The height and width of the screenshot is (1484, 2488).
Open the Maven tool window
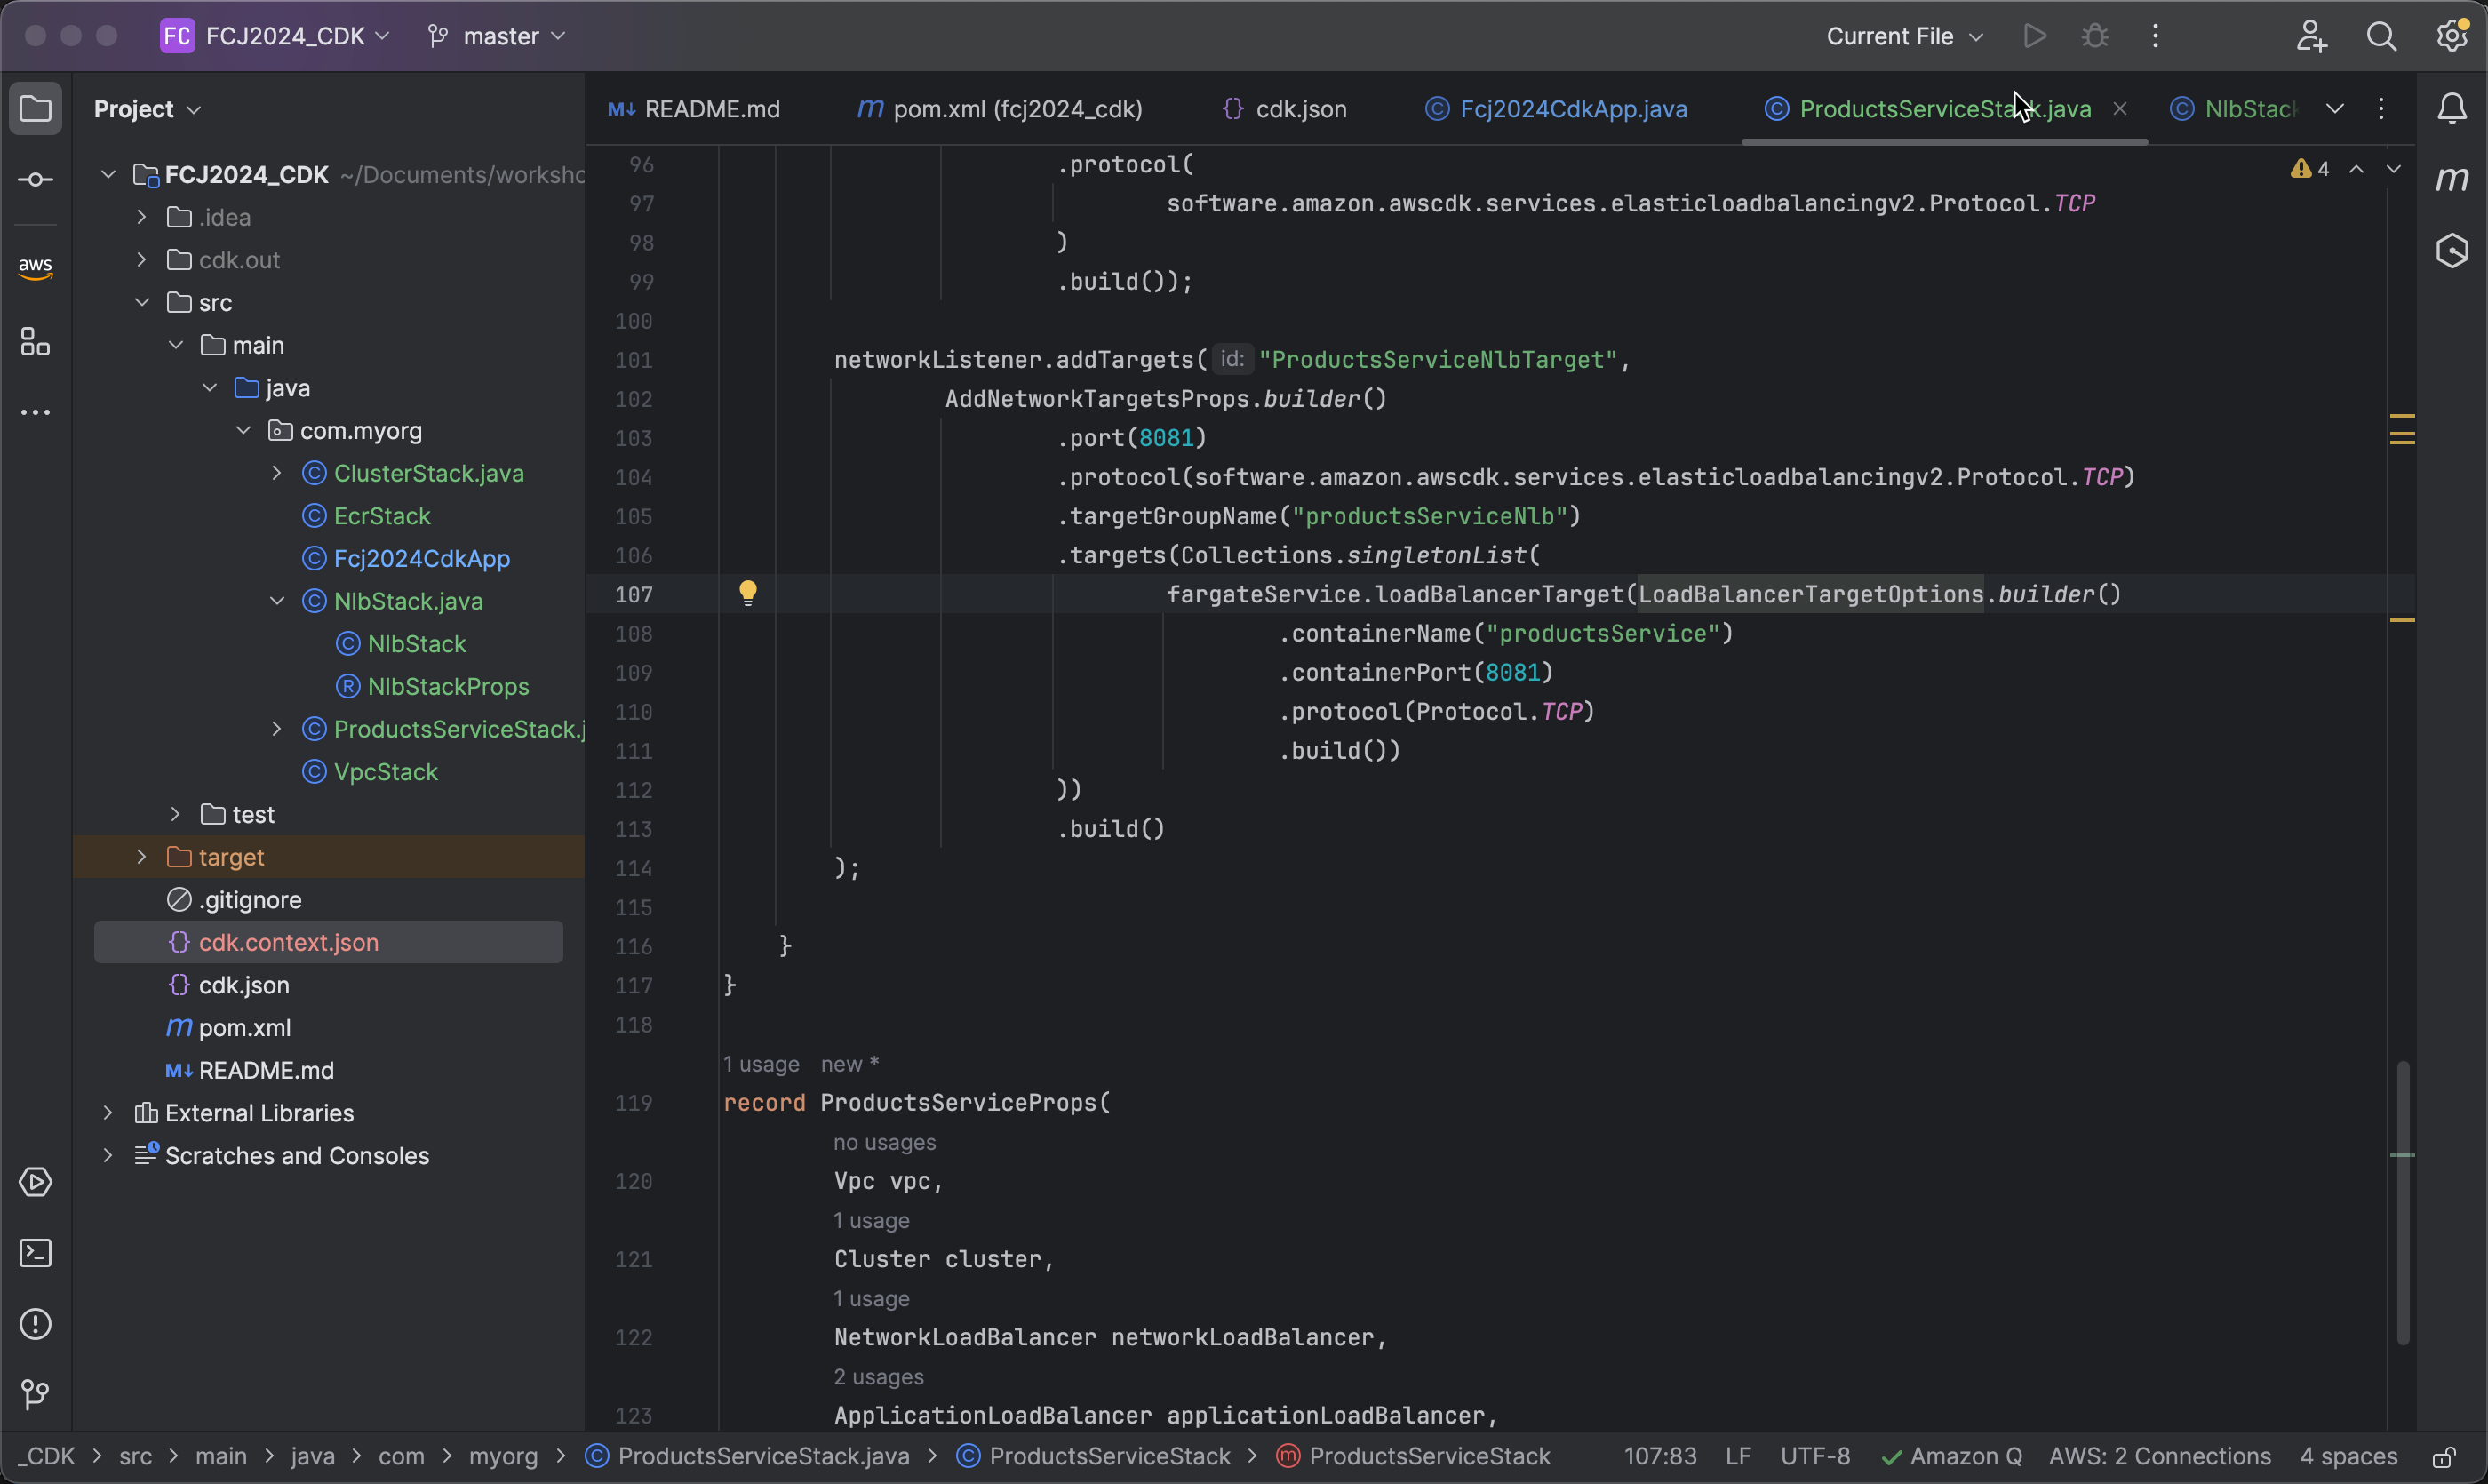[2452, 180]
